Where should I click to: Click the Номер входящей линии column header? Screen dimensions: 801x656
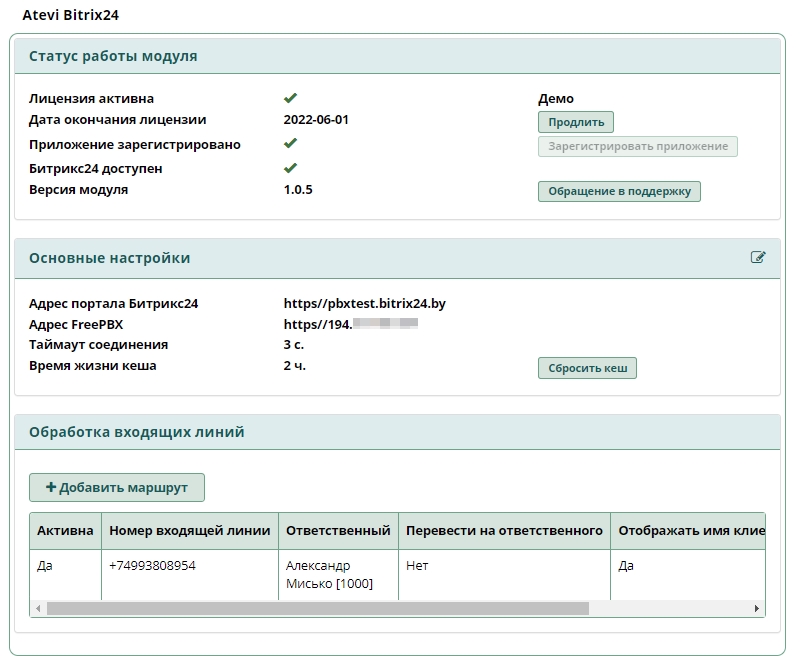click(189, 531)
